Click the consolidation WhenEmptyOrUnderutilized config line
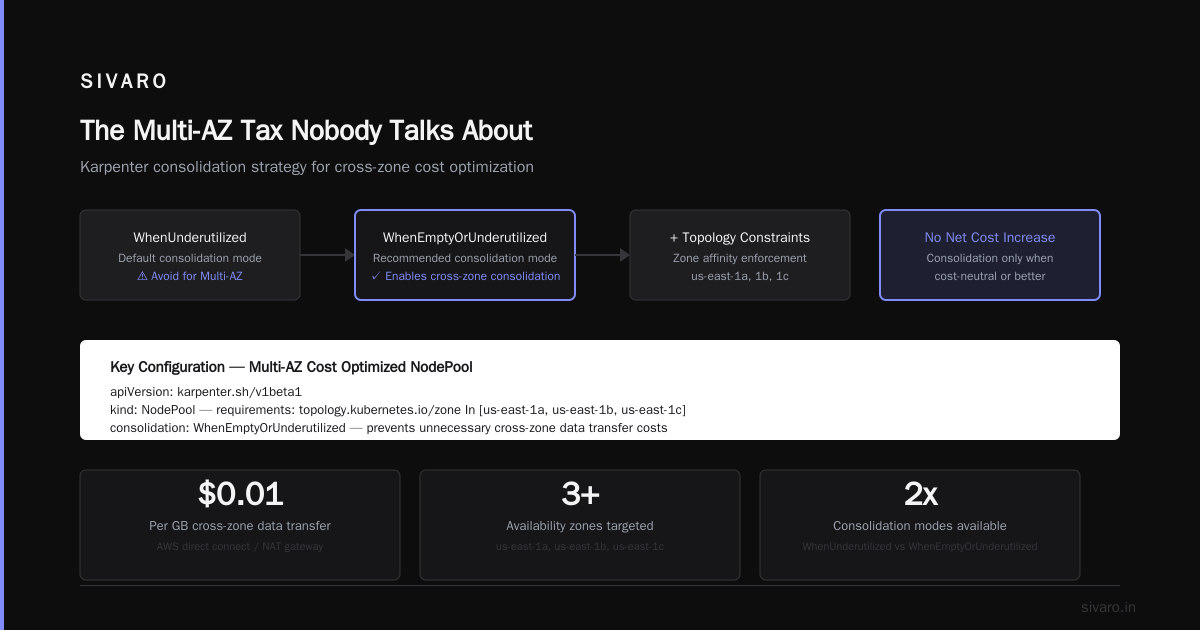 coord(389,428)
